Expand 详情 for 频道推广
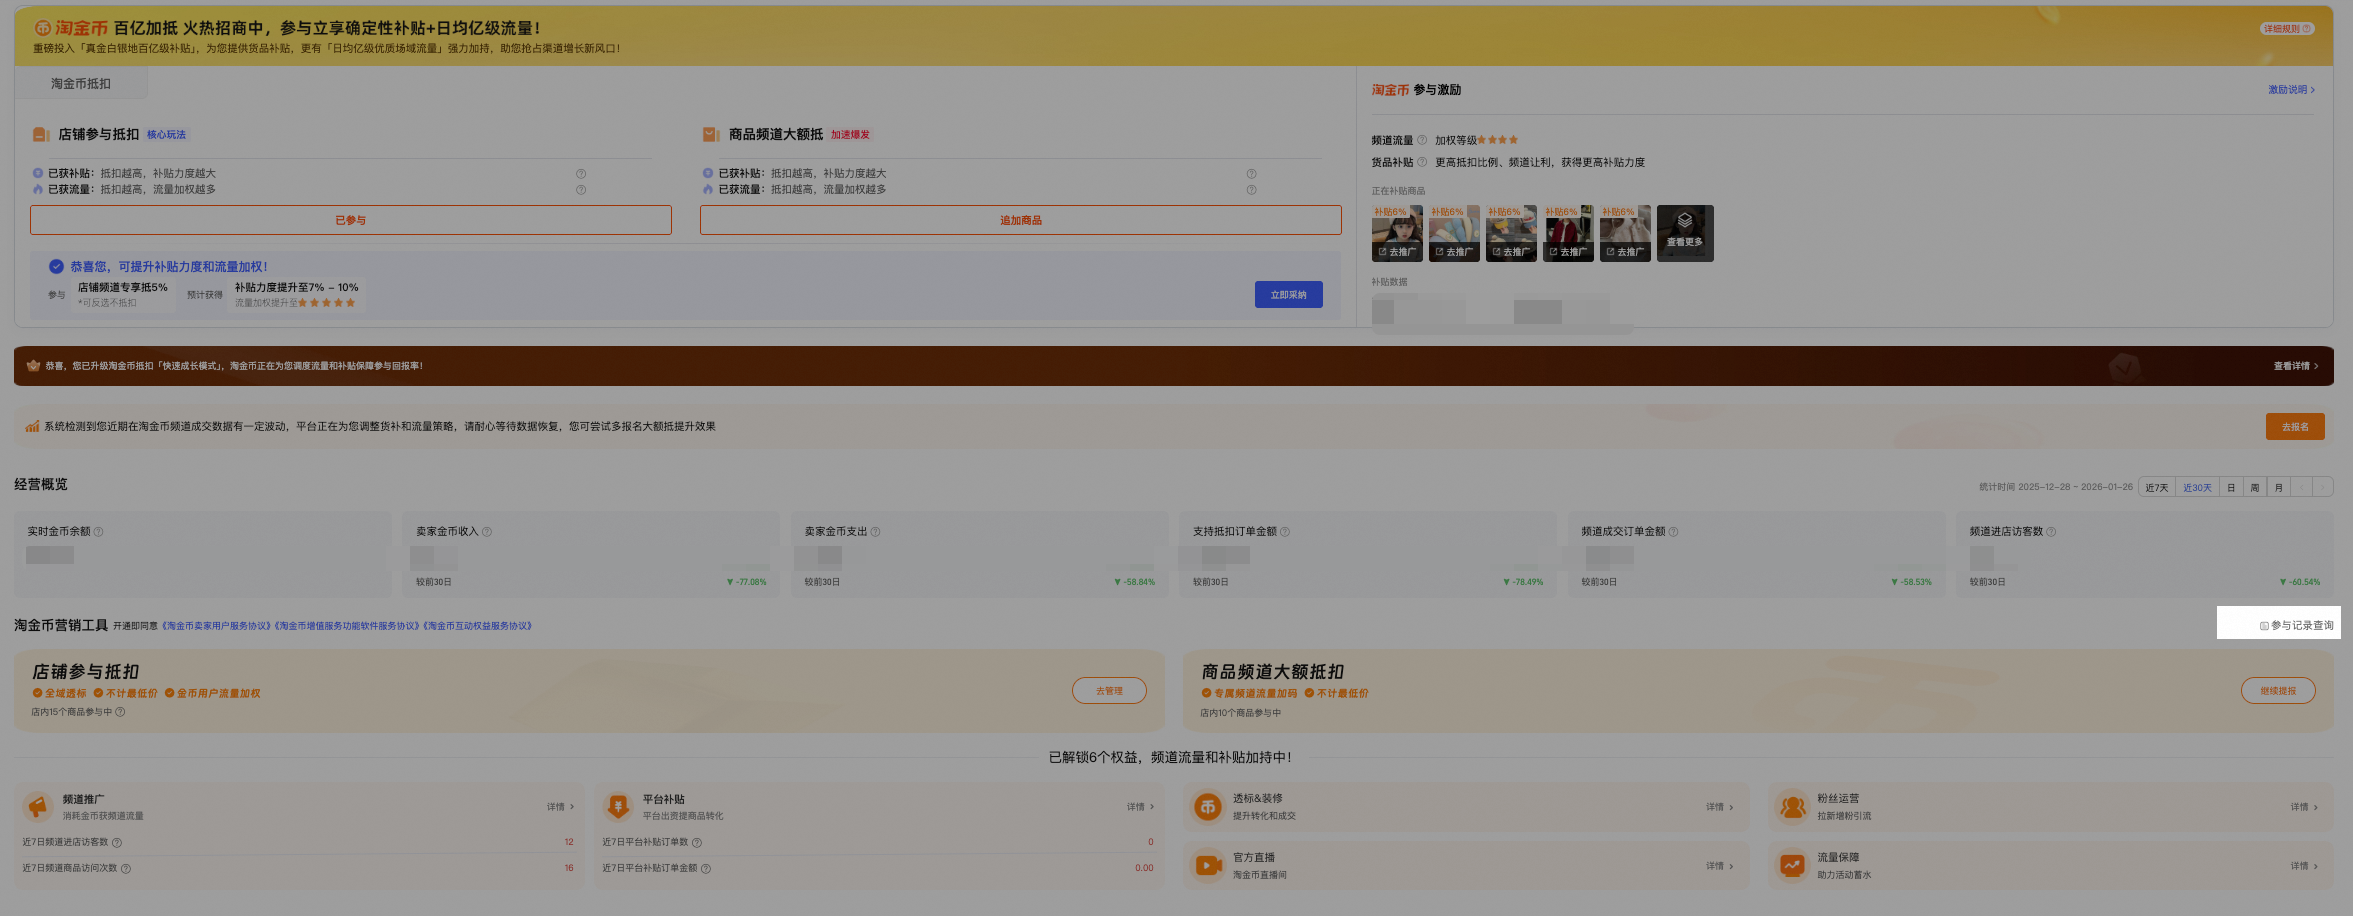 coord(560,807)
